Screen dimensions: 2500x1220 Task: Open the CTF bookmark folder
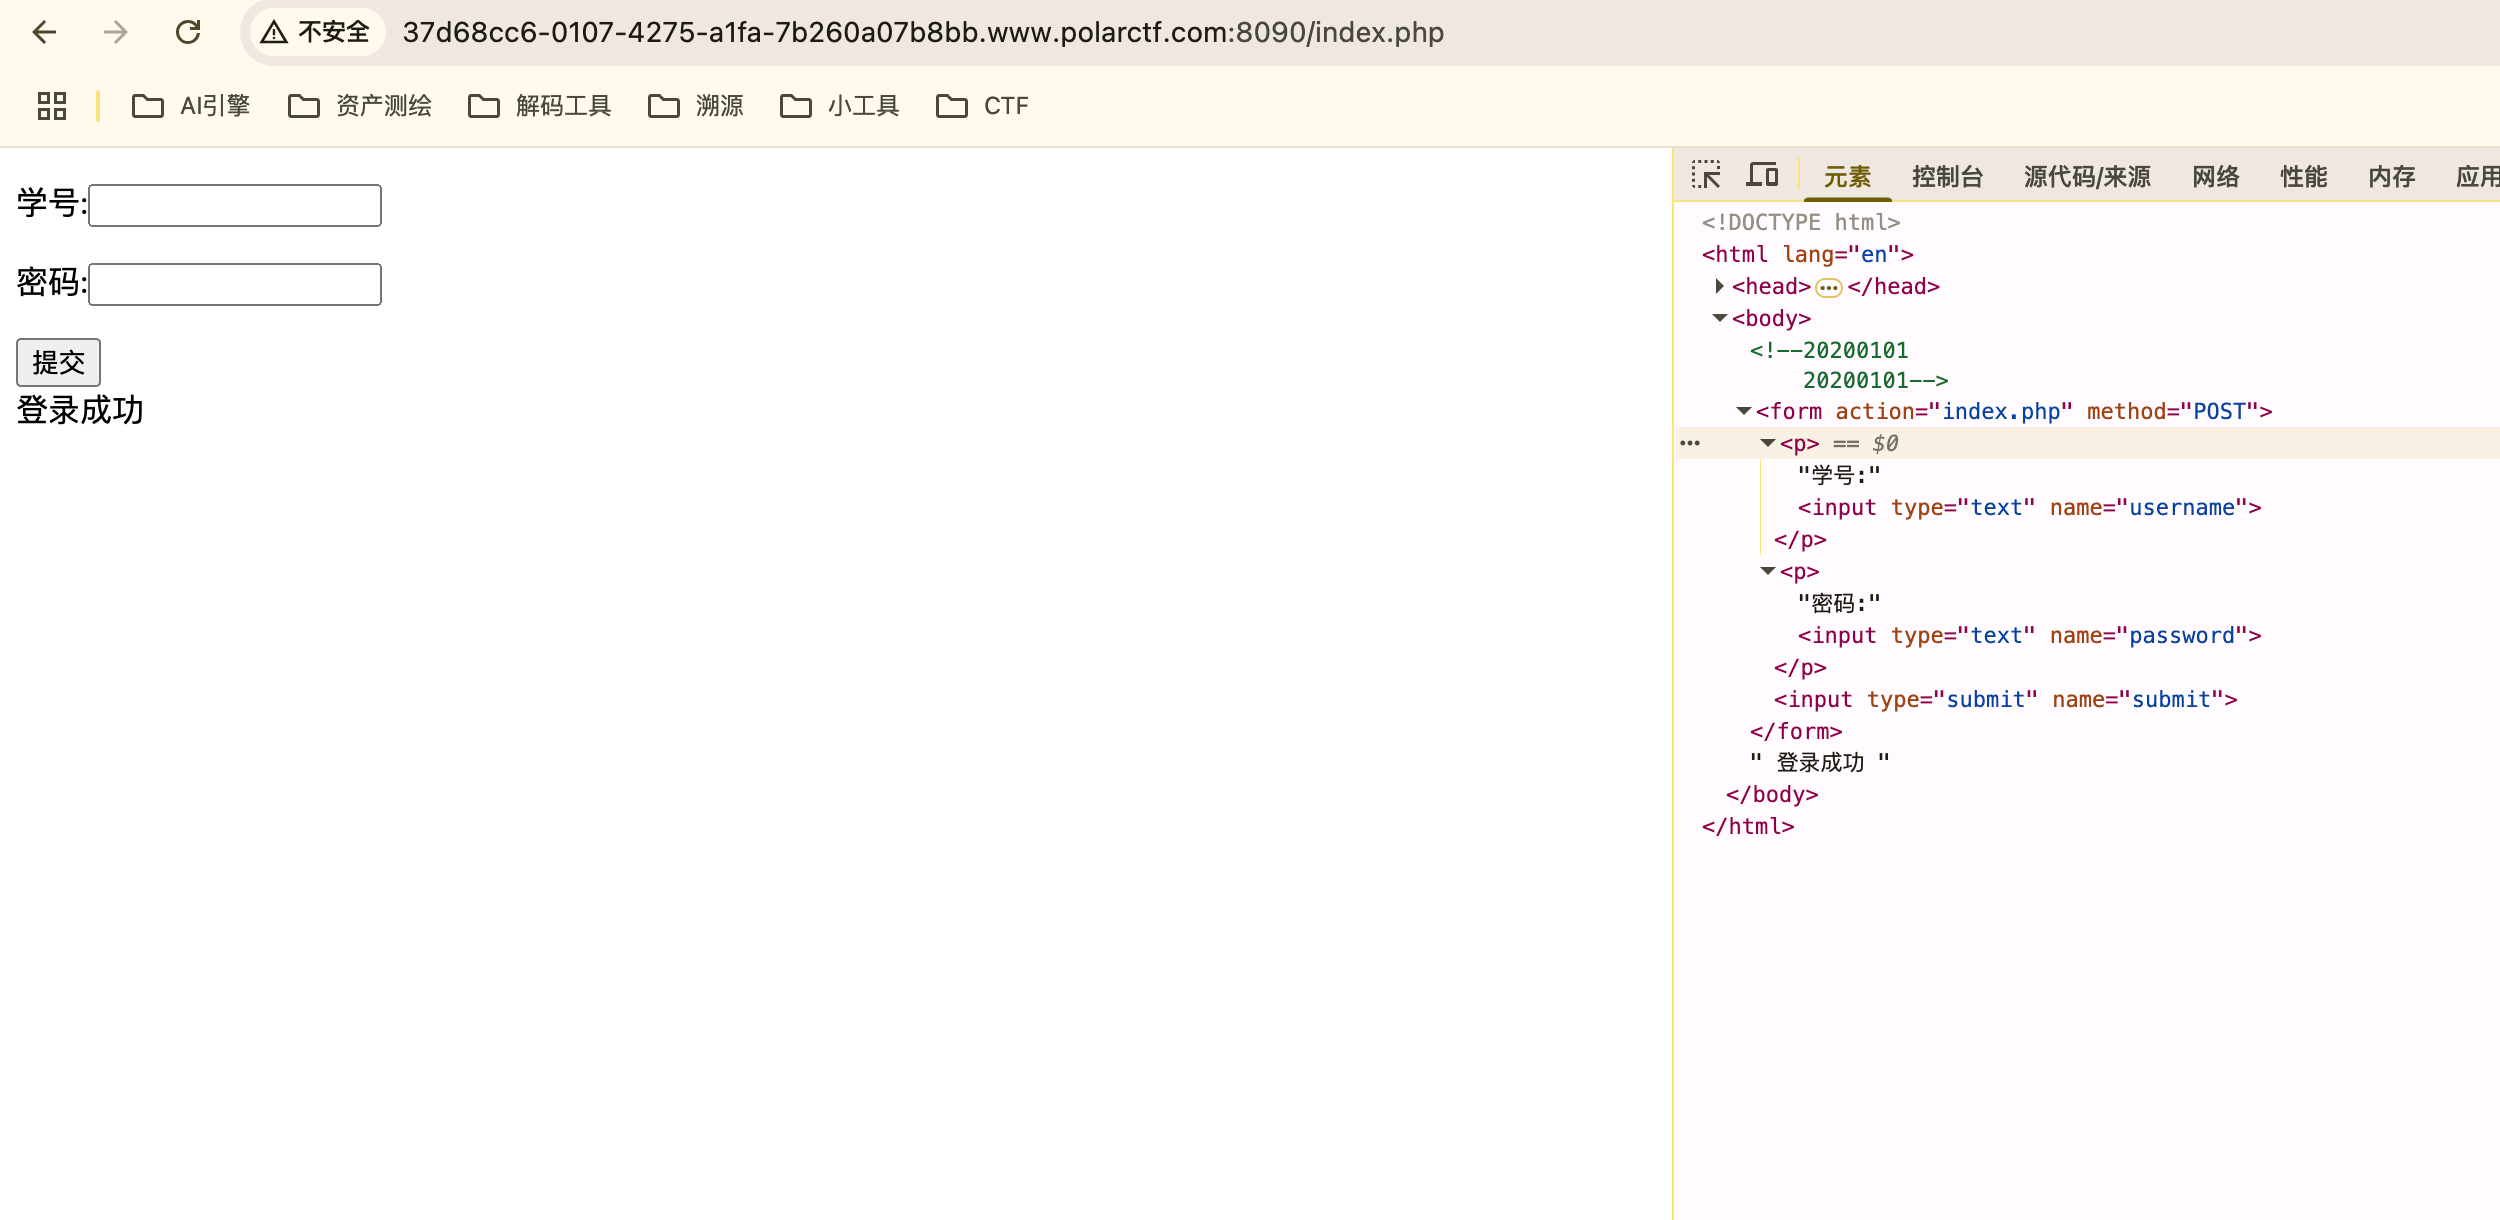(x=982, y=106)
